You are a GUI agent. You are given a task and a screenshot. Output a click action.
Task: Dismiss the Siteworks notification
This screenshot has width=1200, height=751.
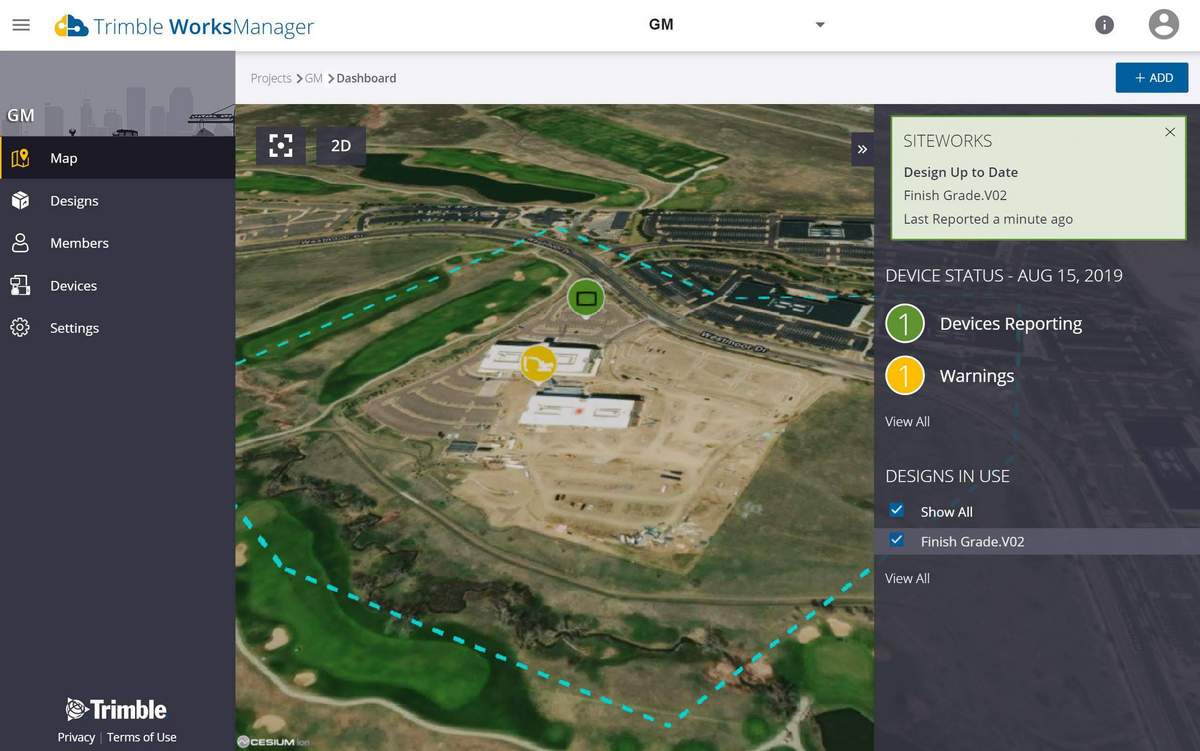[x=1169, y=131]
